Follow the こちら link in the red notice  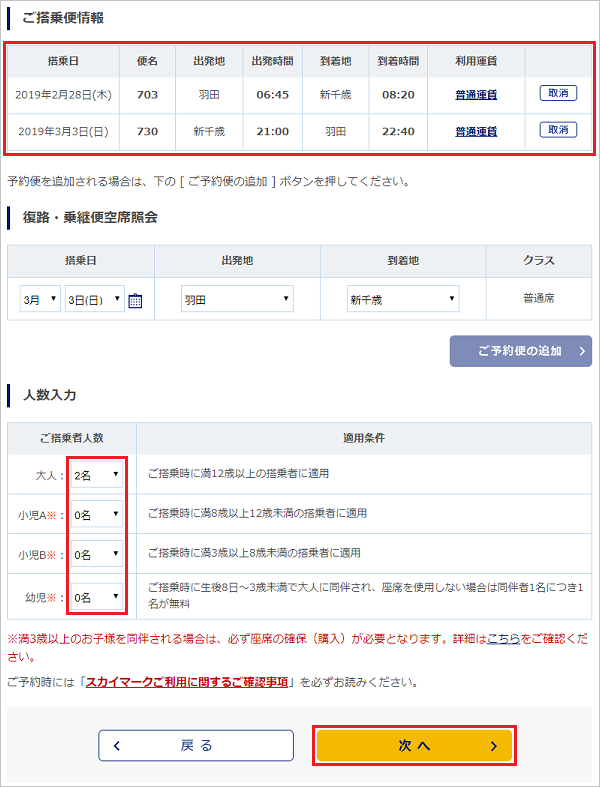pyautogui.click(x=503, y=636)
